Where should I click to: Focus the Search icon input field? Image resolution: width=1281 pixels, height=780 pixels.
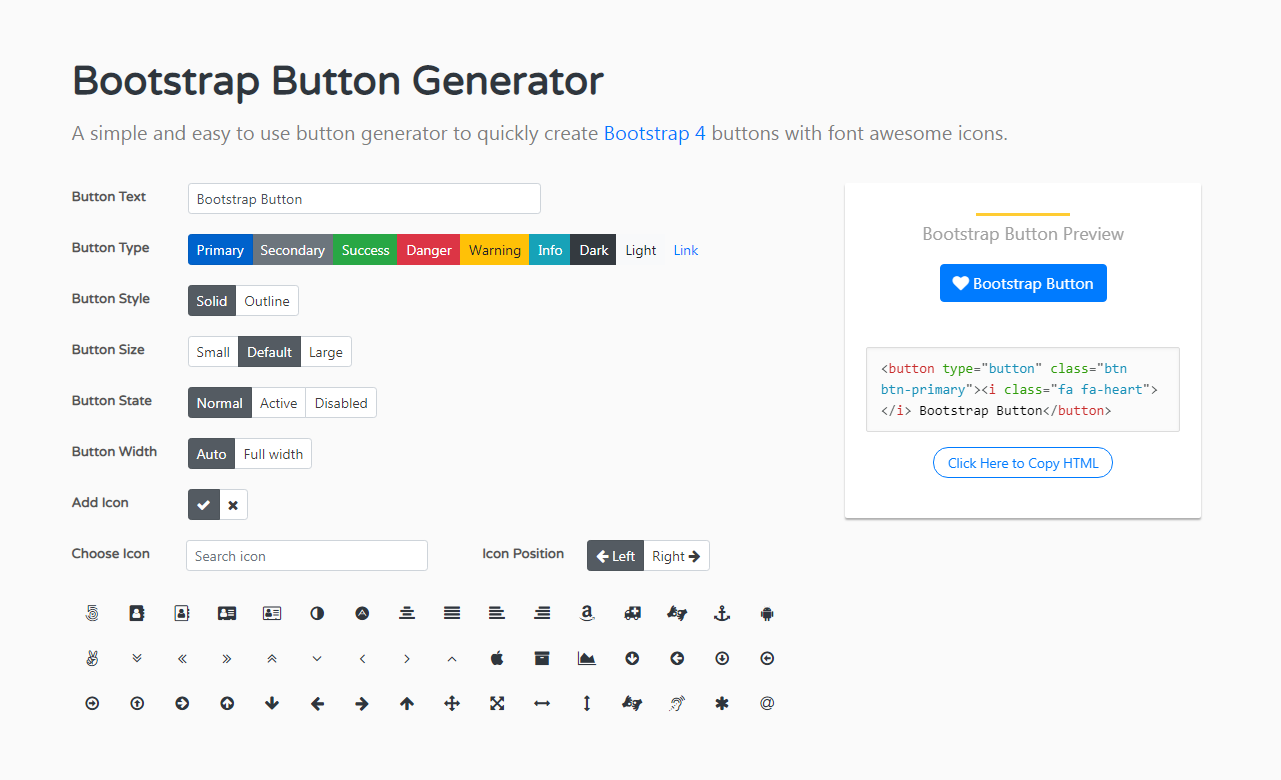(307, 556)
